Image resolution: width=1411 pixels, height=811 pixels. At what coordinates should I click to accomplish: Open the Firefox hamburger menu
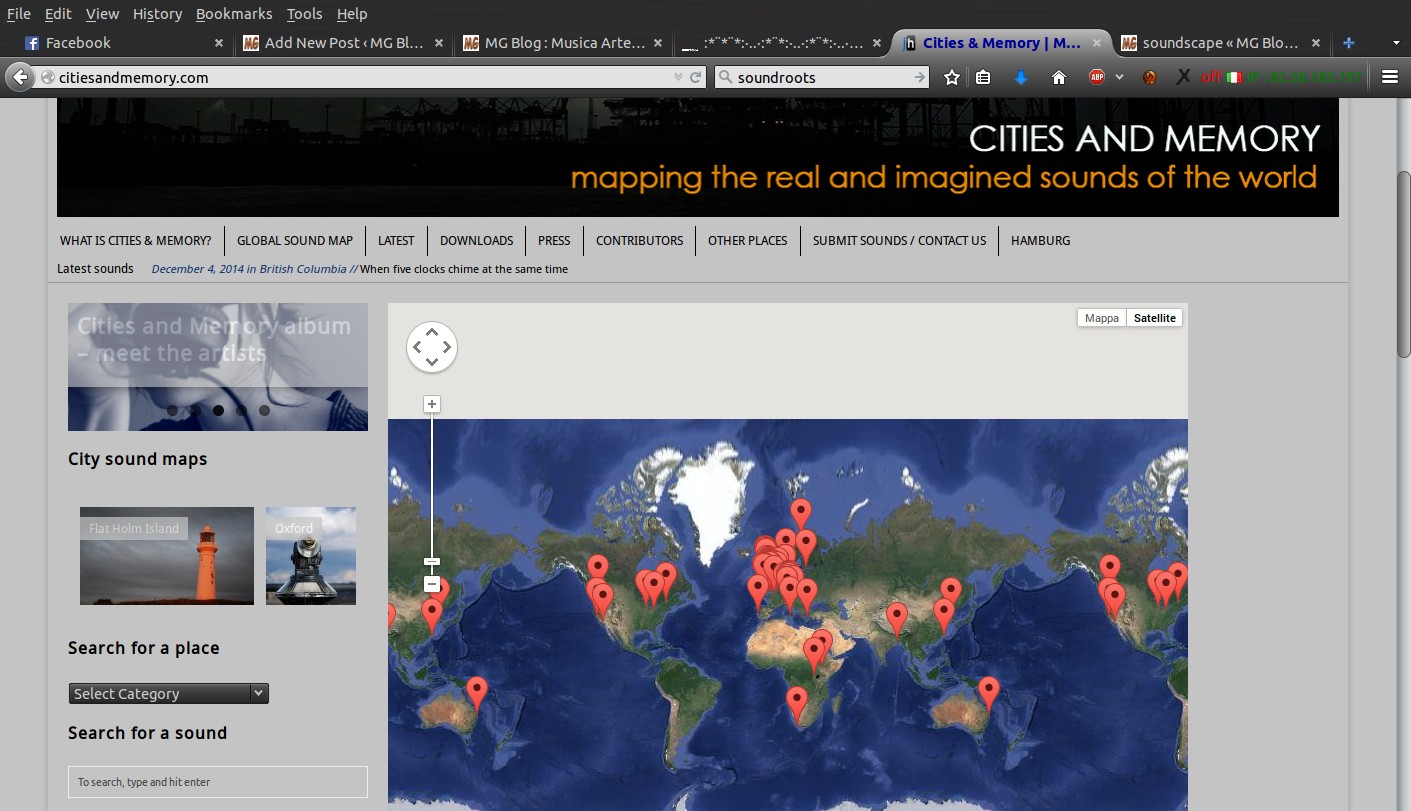point(1389,77)
